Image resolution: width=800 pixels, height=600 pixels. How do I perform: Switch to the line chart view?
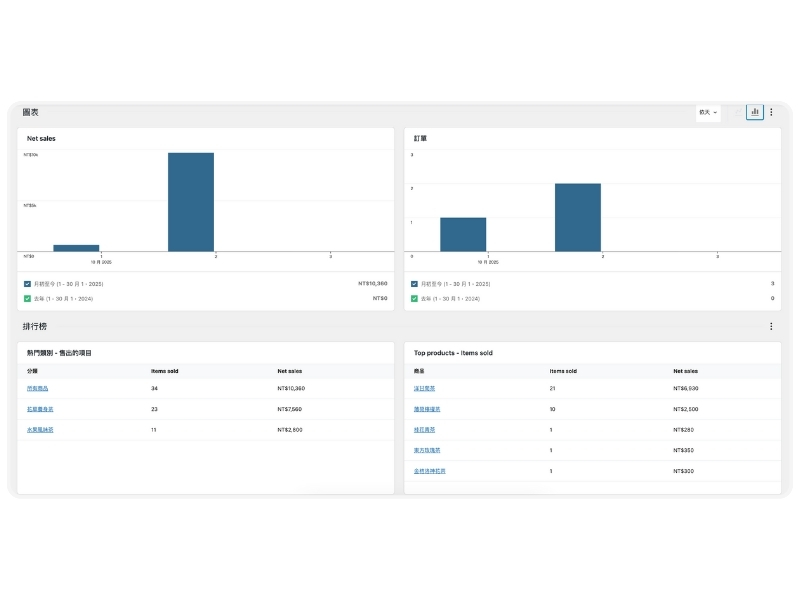tap(737, 112)
